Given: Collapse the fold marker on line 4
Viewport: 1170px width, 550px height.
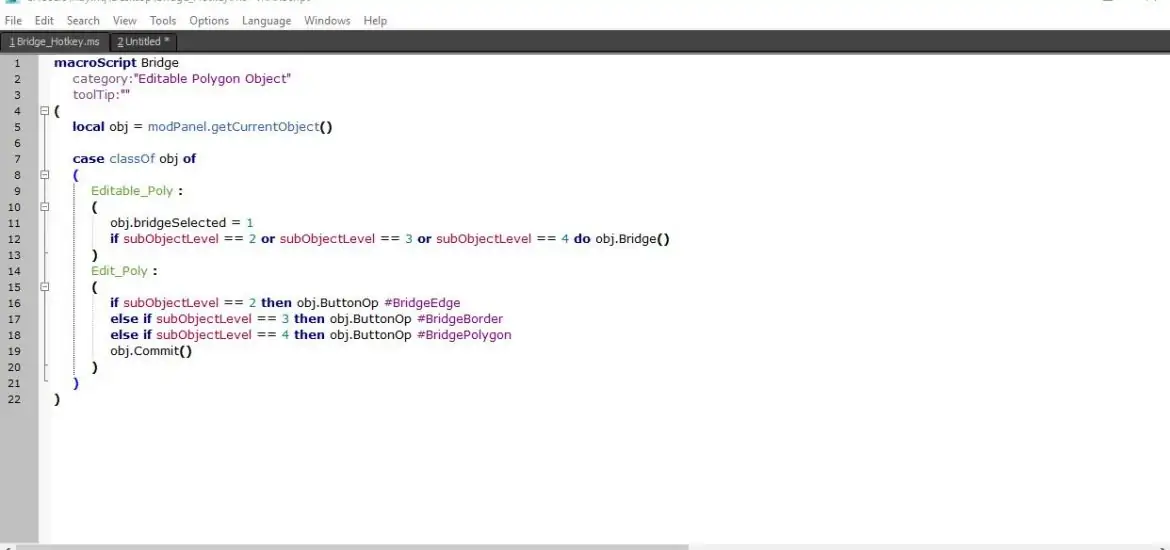Looking at the screenshot, I should [x=44, y=111].
